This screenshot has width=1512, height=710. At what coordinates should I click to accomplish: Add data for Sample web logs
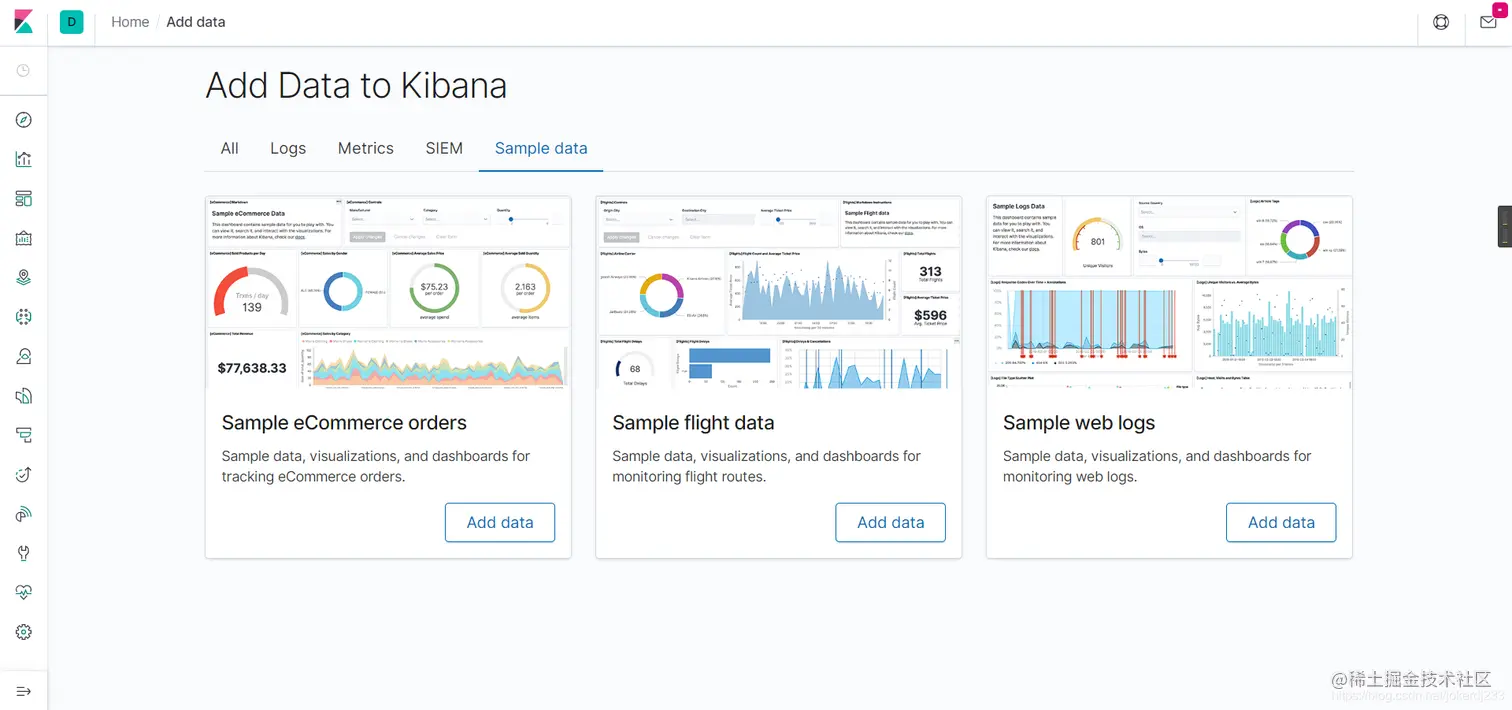(1281, 522)
